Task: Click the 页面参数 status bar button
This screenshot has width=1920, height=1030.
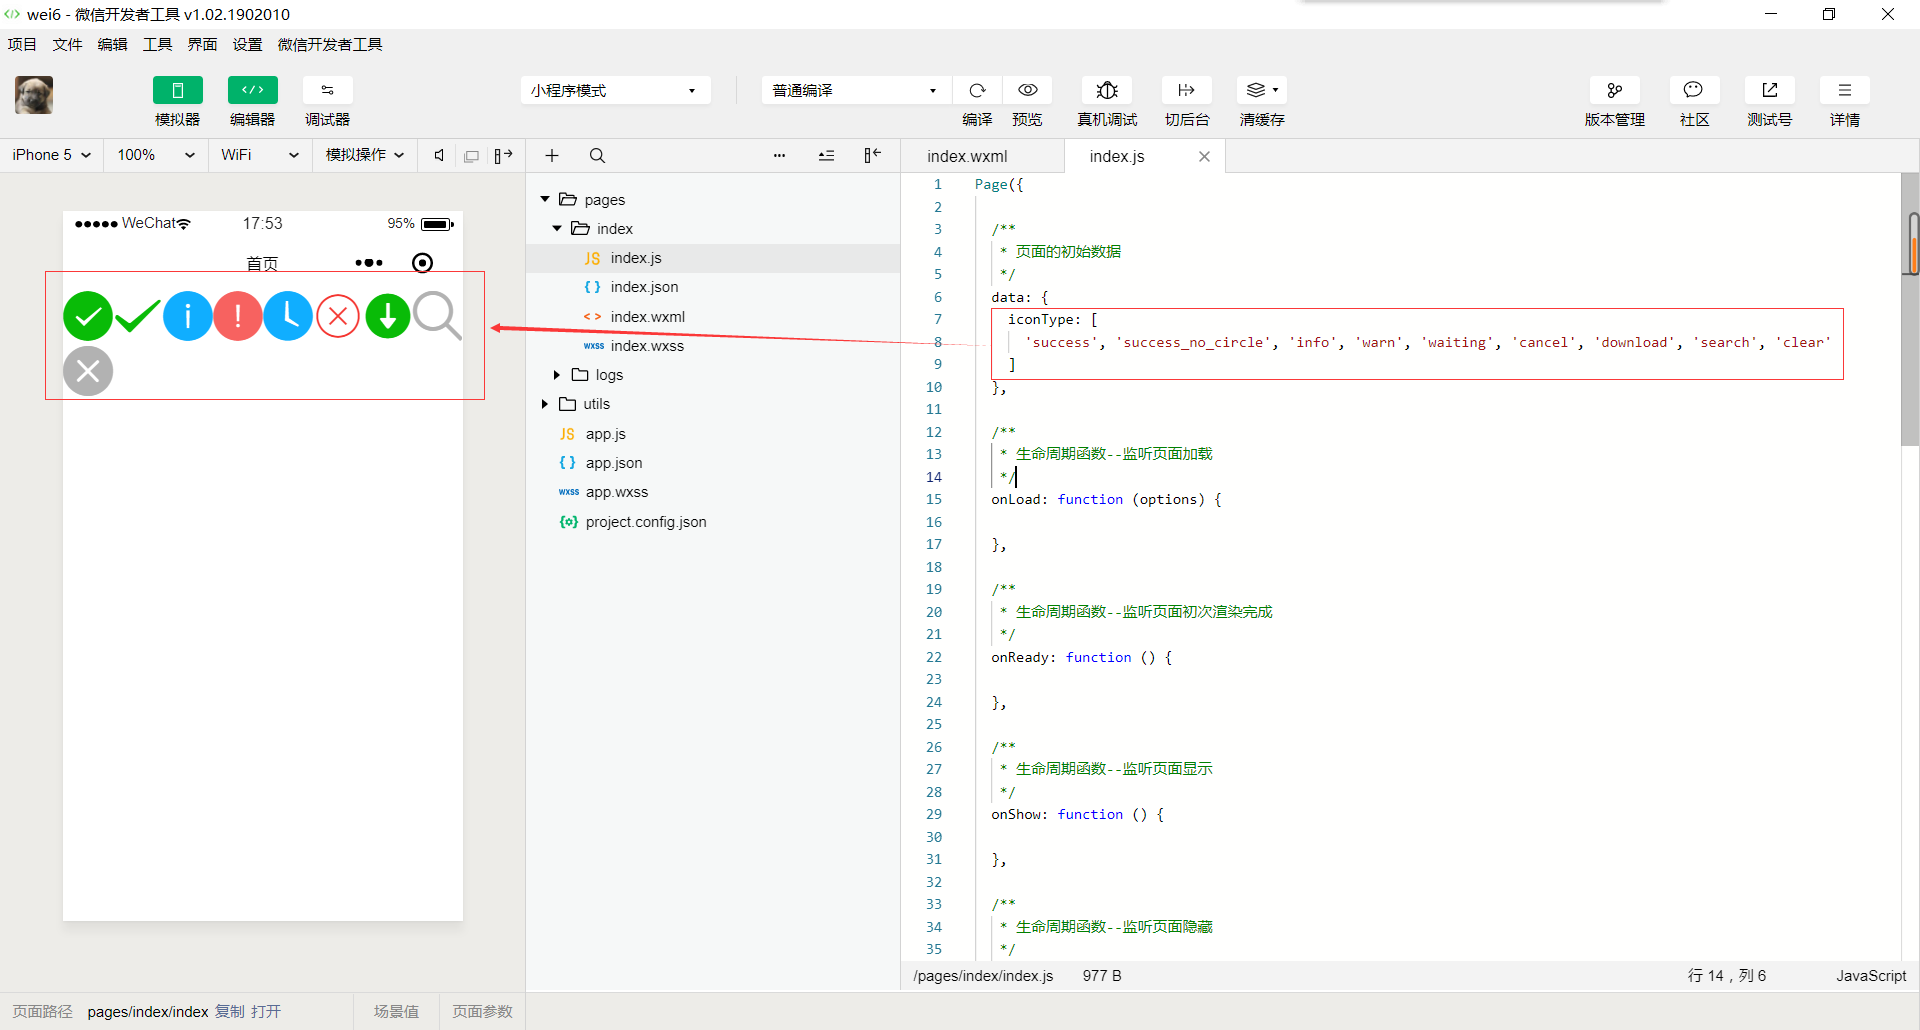Action: pos(482,1012)
